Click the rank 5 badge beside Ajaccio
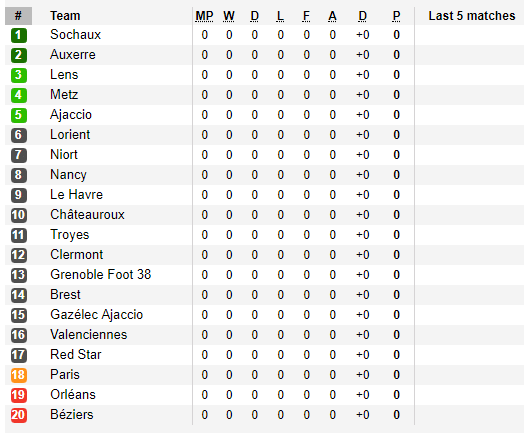This screenshot has height=433, width=524. (x=19, y=115)
